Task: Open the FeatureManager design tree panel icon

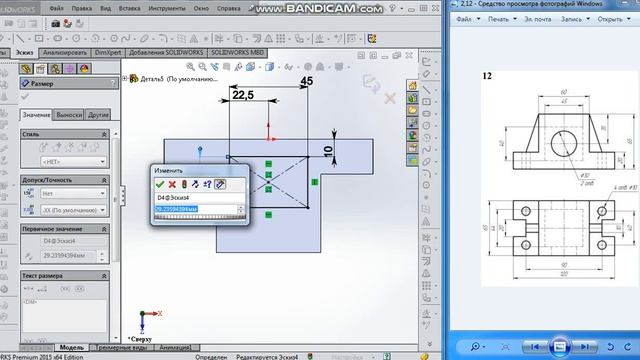Action: [x=26, y=69]
